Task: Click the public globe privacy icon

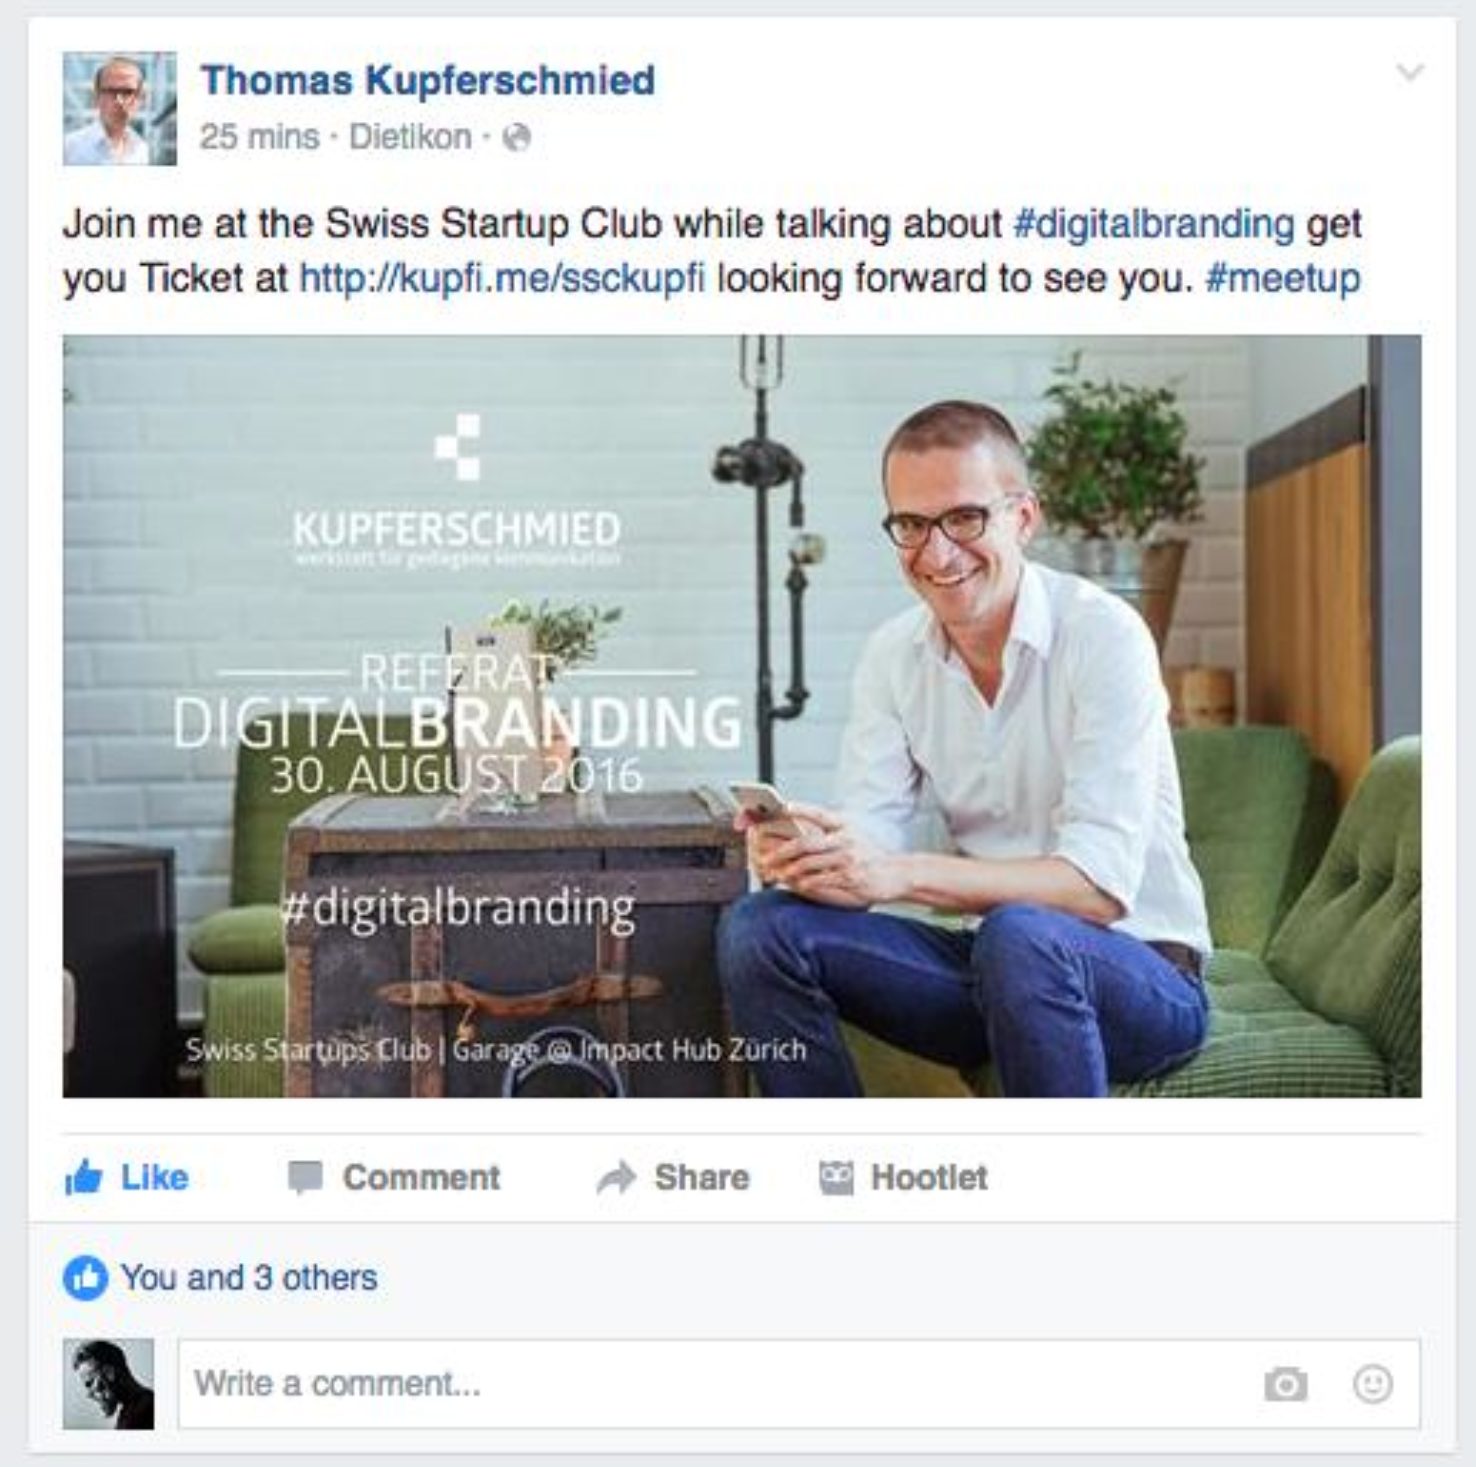Action: 516,137
